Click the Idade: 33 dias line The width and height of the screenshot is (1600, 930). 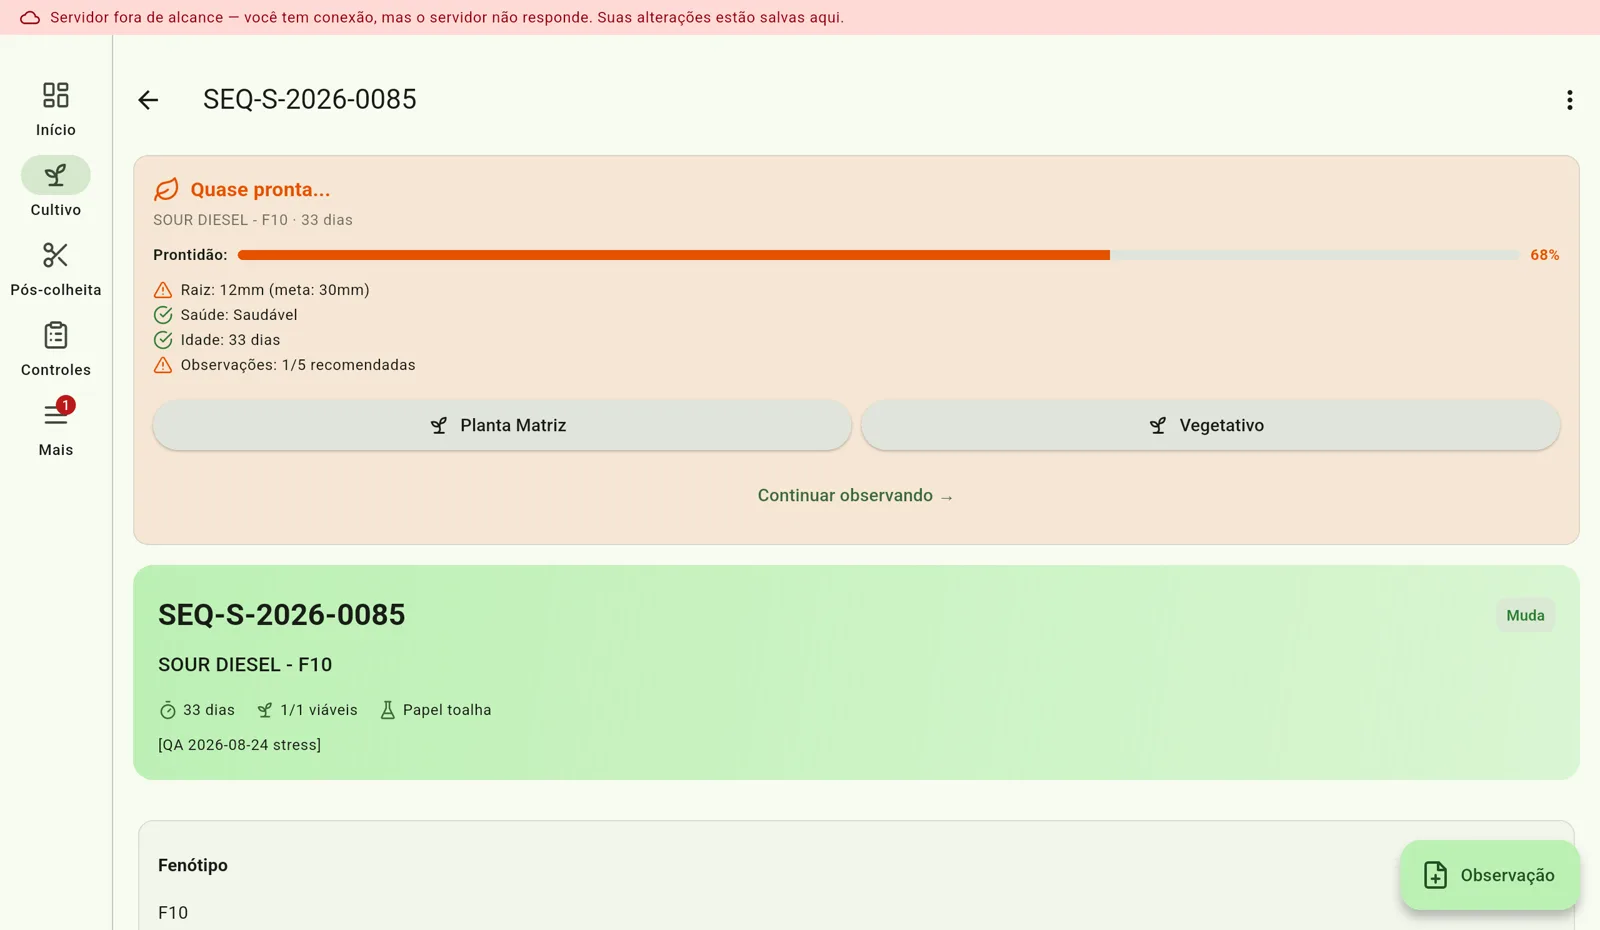pos(230,340)
